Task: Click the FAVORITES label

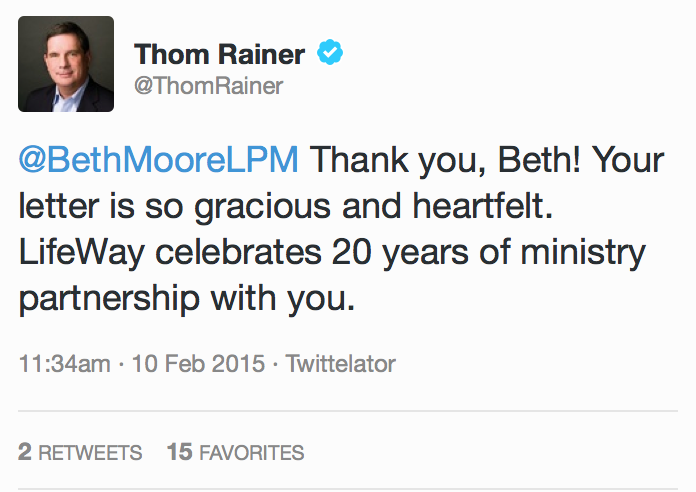Action: coord(252,453)
